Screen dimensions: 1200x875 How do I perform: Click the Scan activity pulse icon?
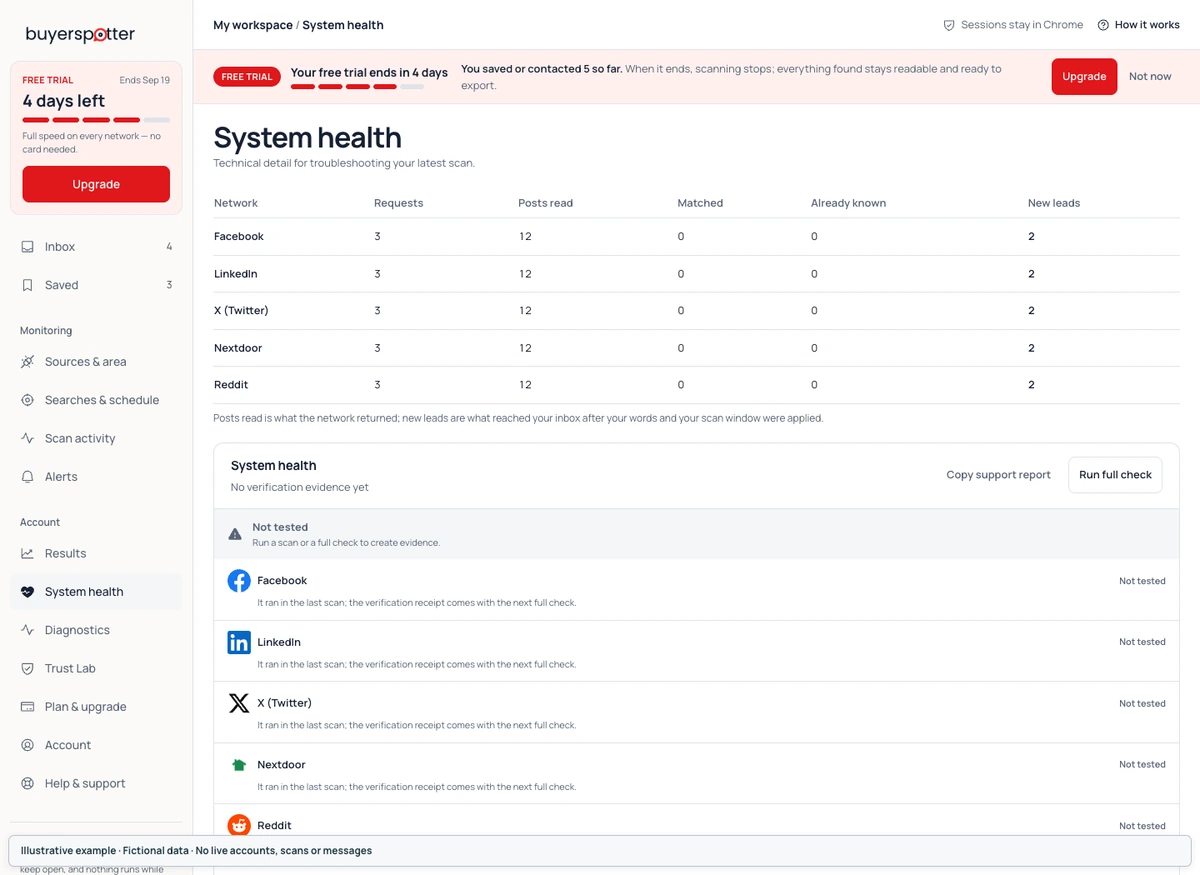pos(28,438)
